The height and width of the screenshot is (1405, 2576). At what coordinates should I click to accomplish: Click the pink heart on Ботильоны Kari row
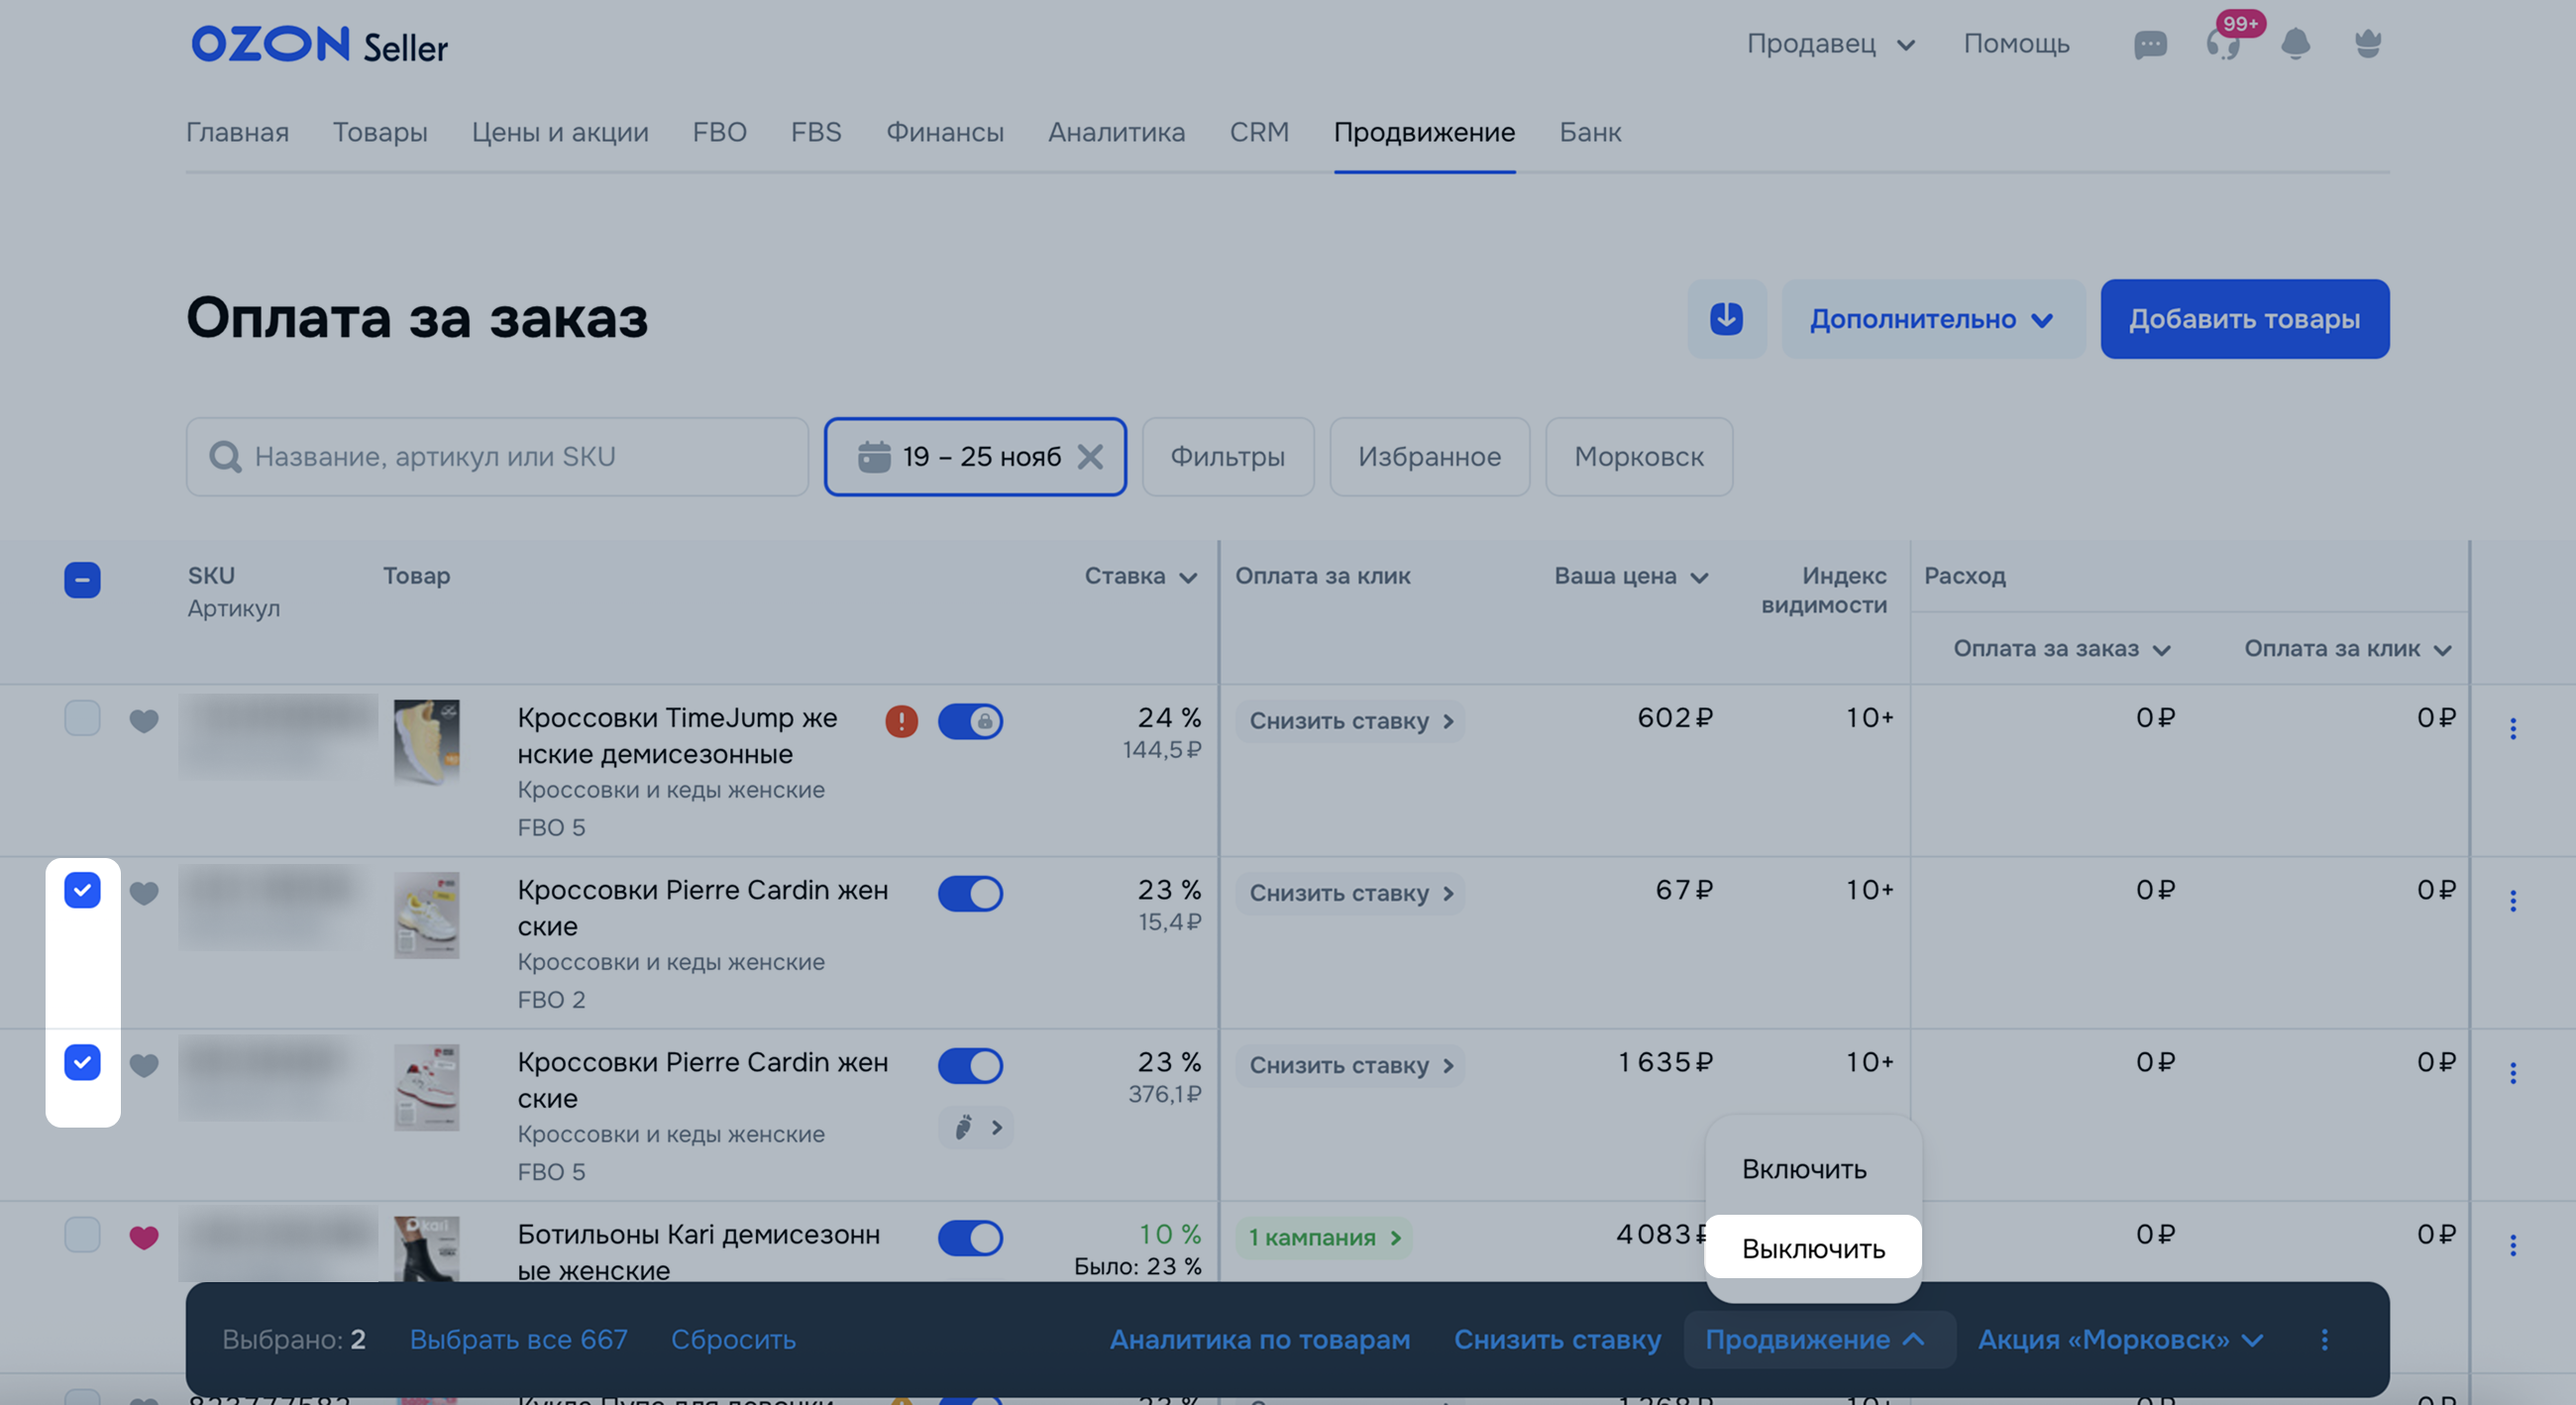click(x=144, y=1237)
